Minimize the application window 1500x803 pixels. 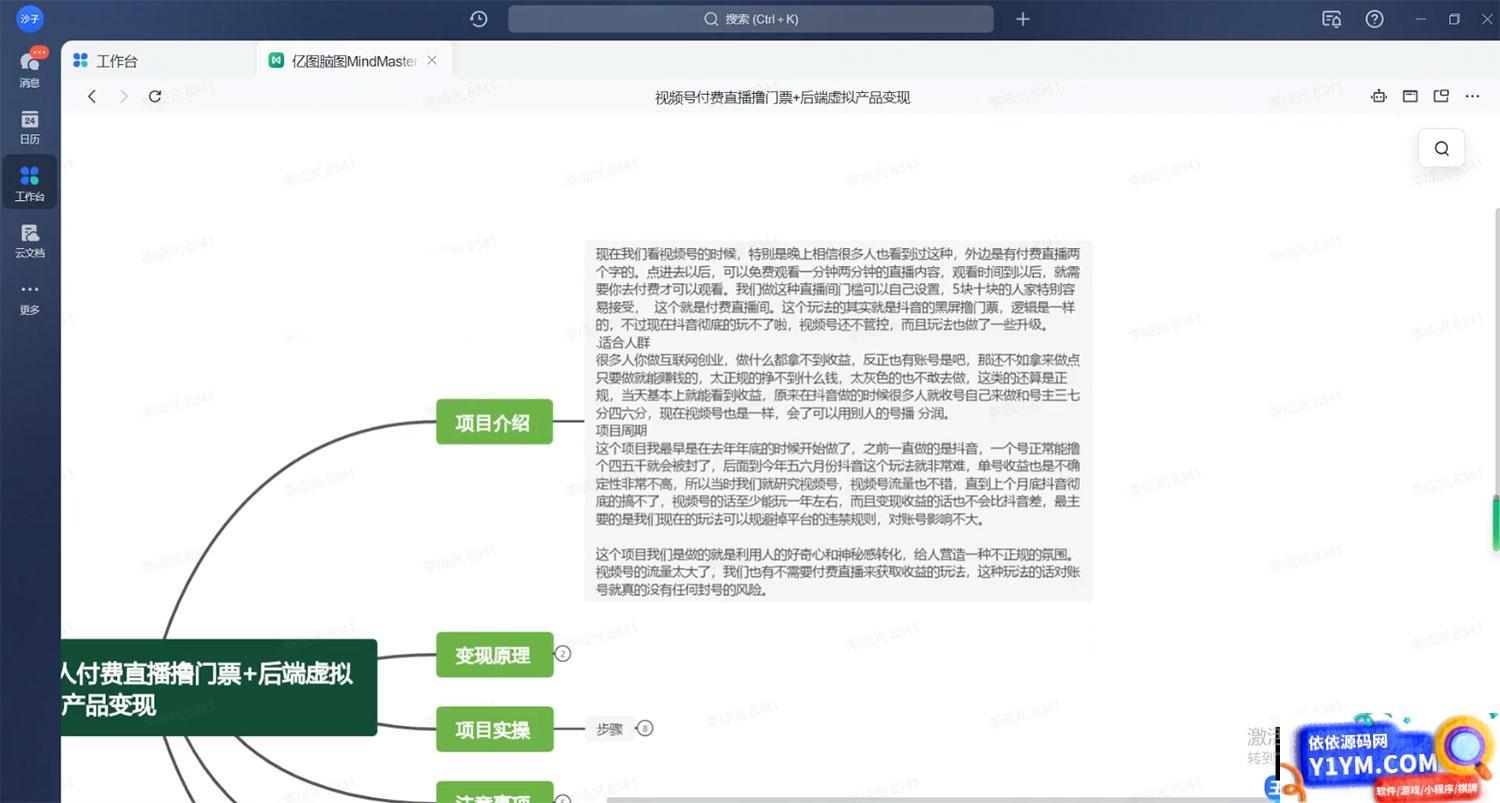[1421, 19]
